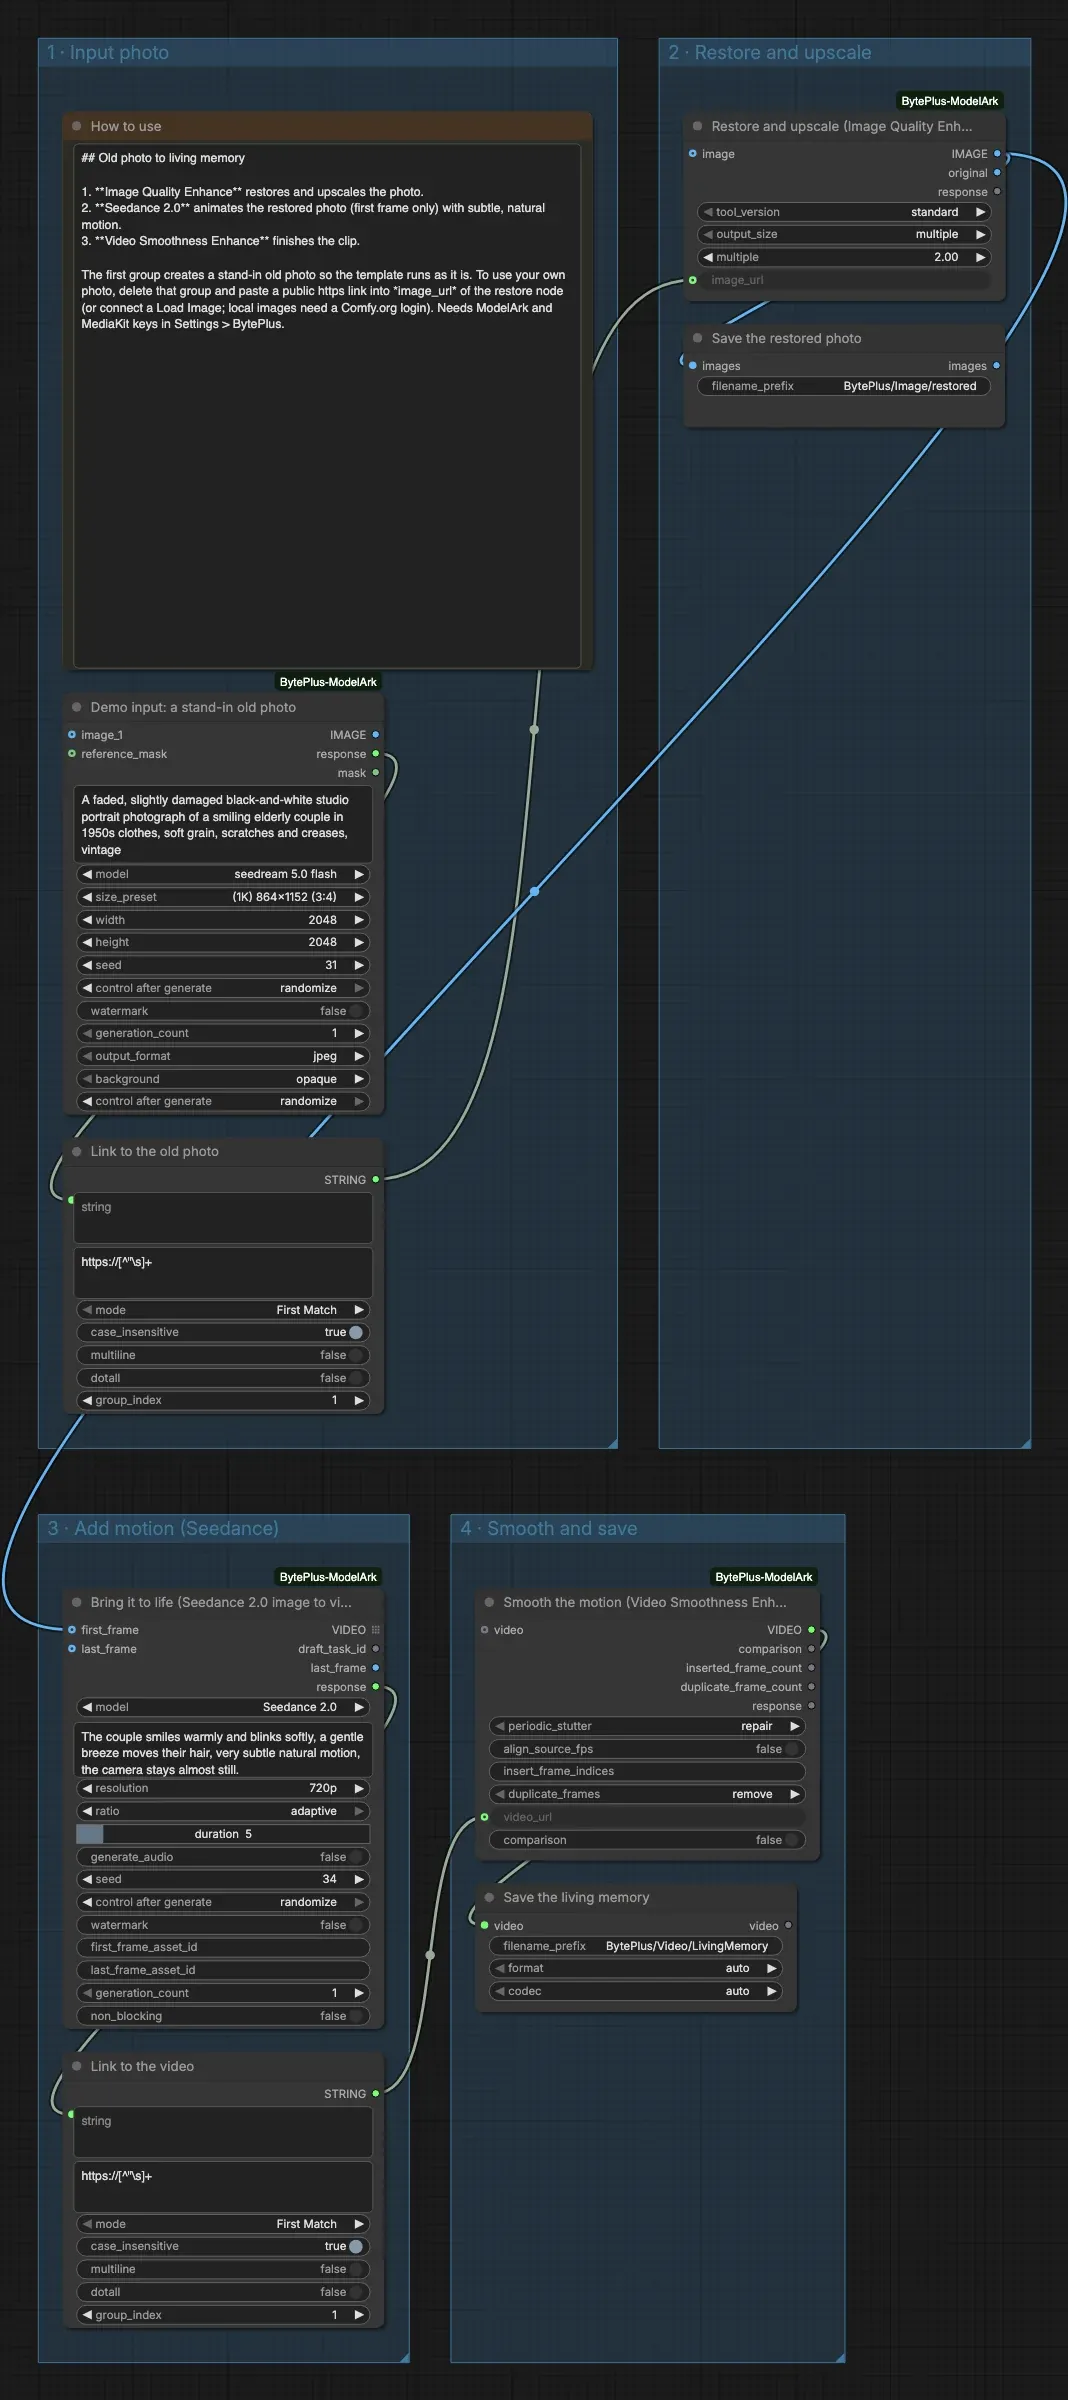Click the filename_prefix field BytePlus/Image/restored
This screenshot has height=2400, width=1068.
coord(844,386)
